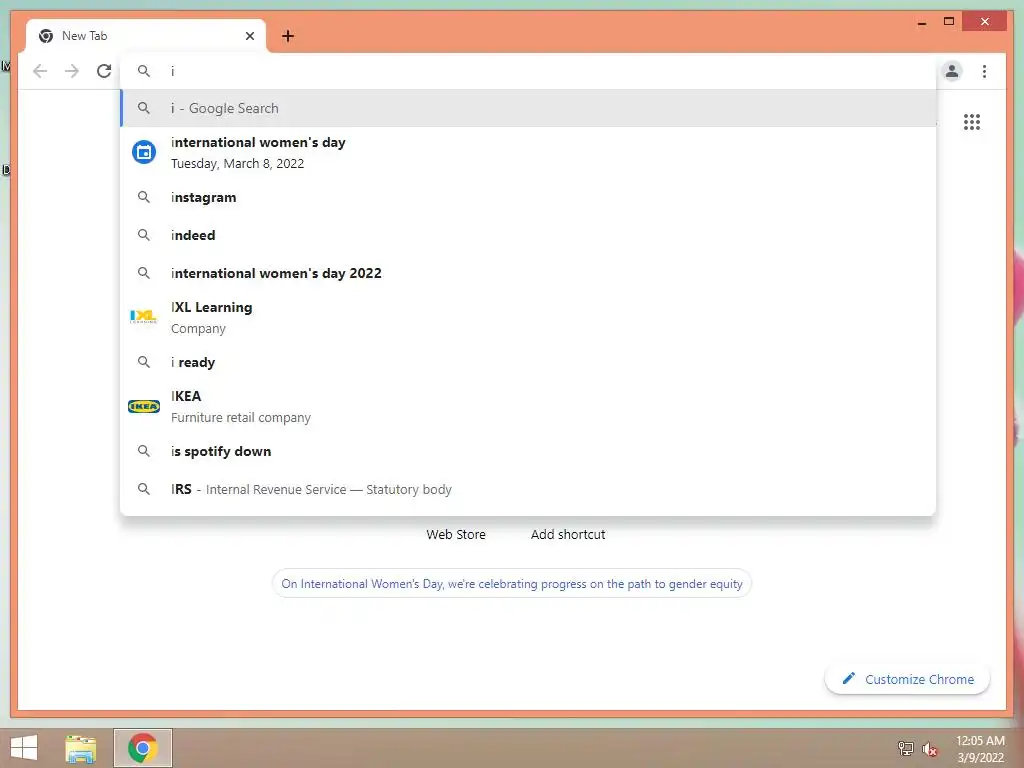
Task: Click the IKEA logo icon
Action: 144,406
